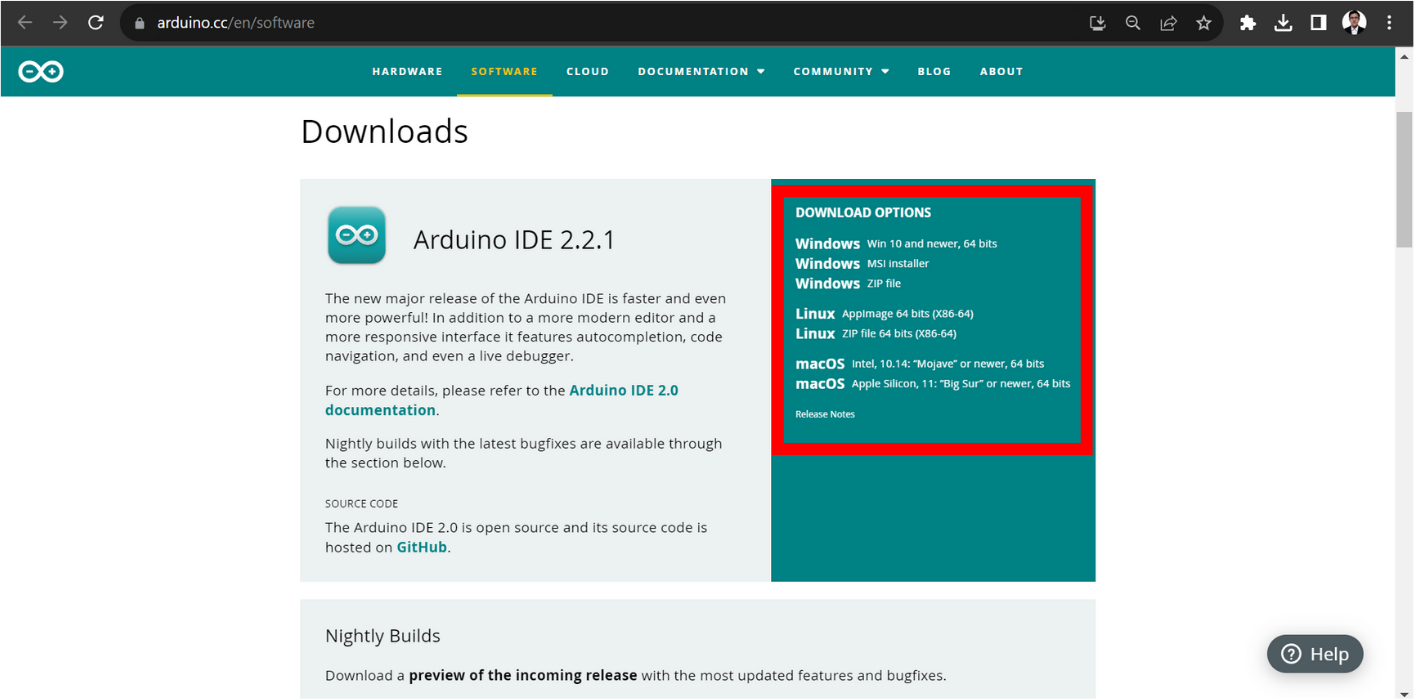Open Arduino IDE 2.0 documentation link
The height and width of the screenshot is (699, 1414).
[x=502, y=400]
